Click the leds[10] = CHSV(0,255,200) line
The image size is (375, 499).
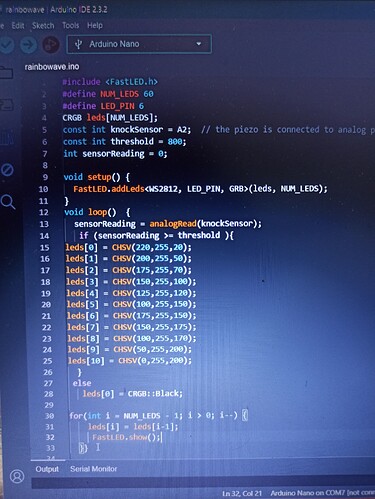pyautogui.click(x=130, y=361)
